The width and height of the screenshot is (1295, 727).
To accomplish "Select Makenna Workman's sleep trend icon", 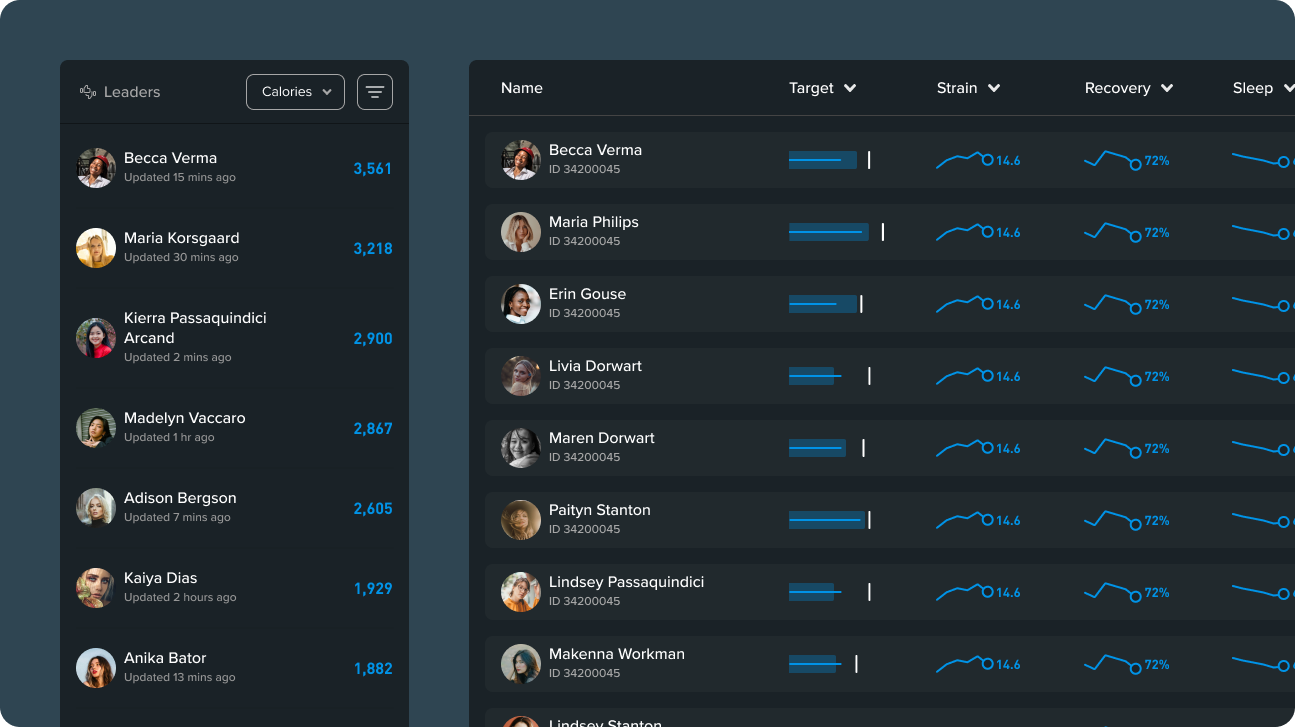I will click(1262, 663).
